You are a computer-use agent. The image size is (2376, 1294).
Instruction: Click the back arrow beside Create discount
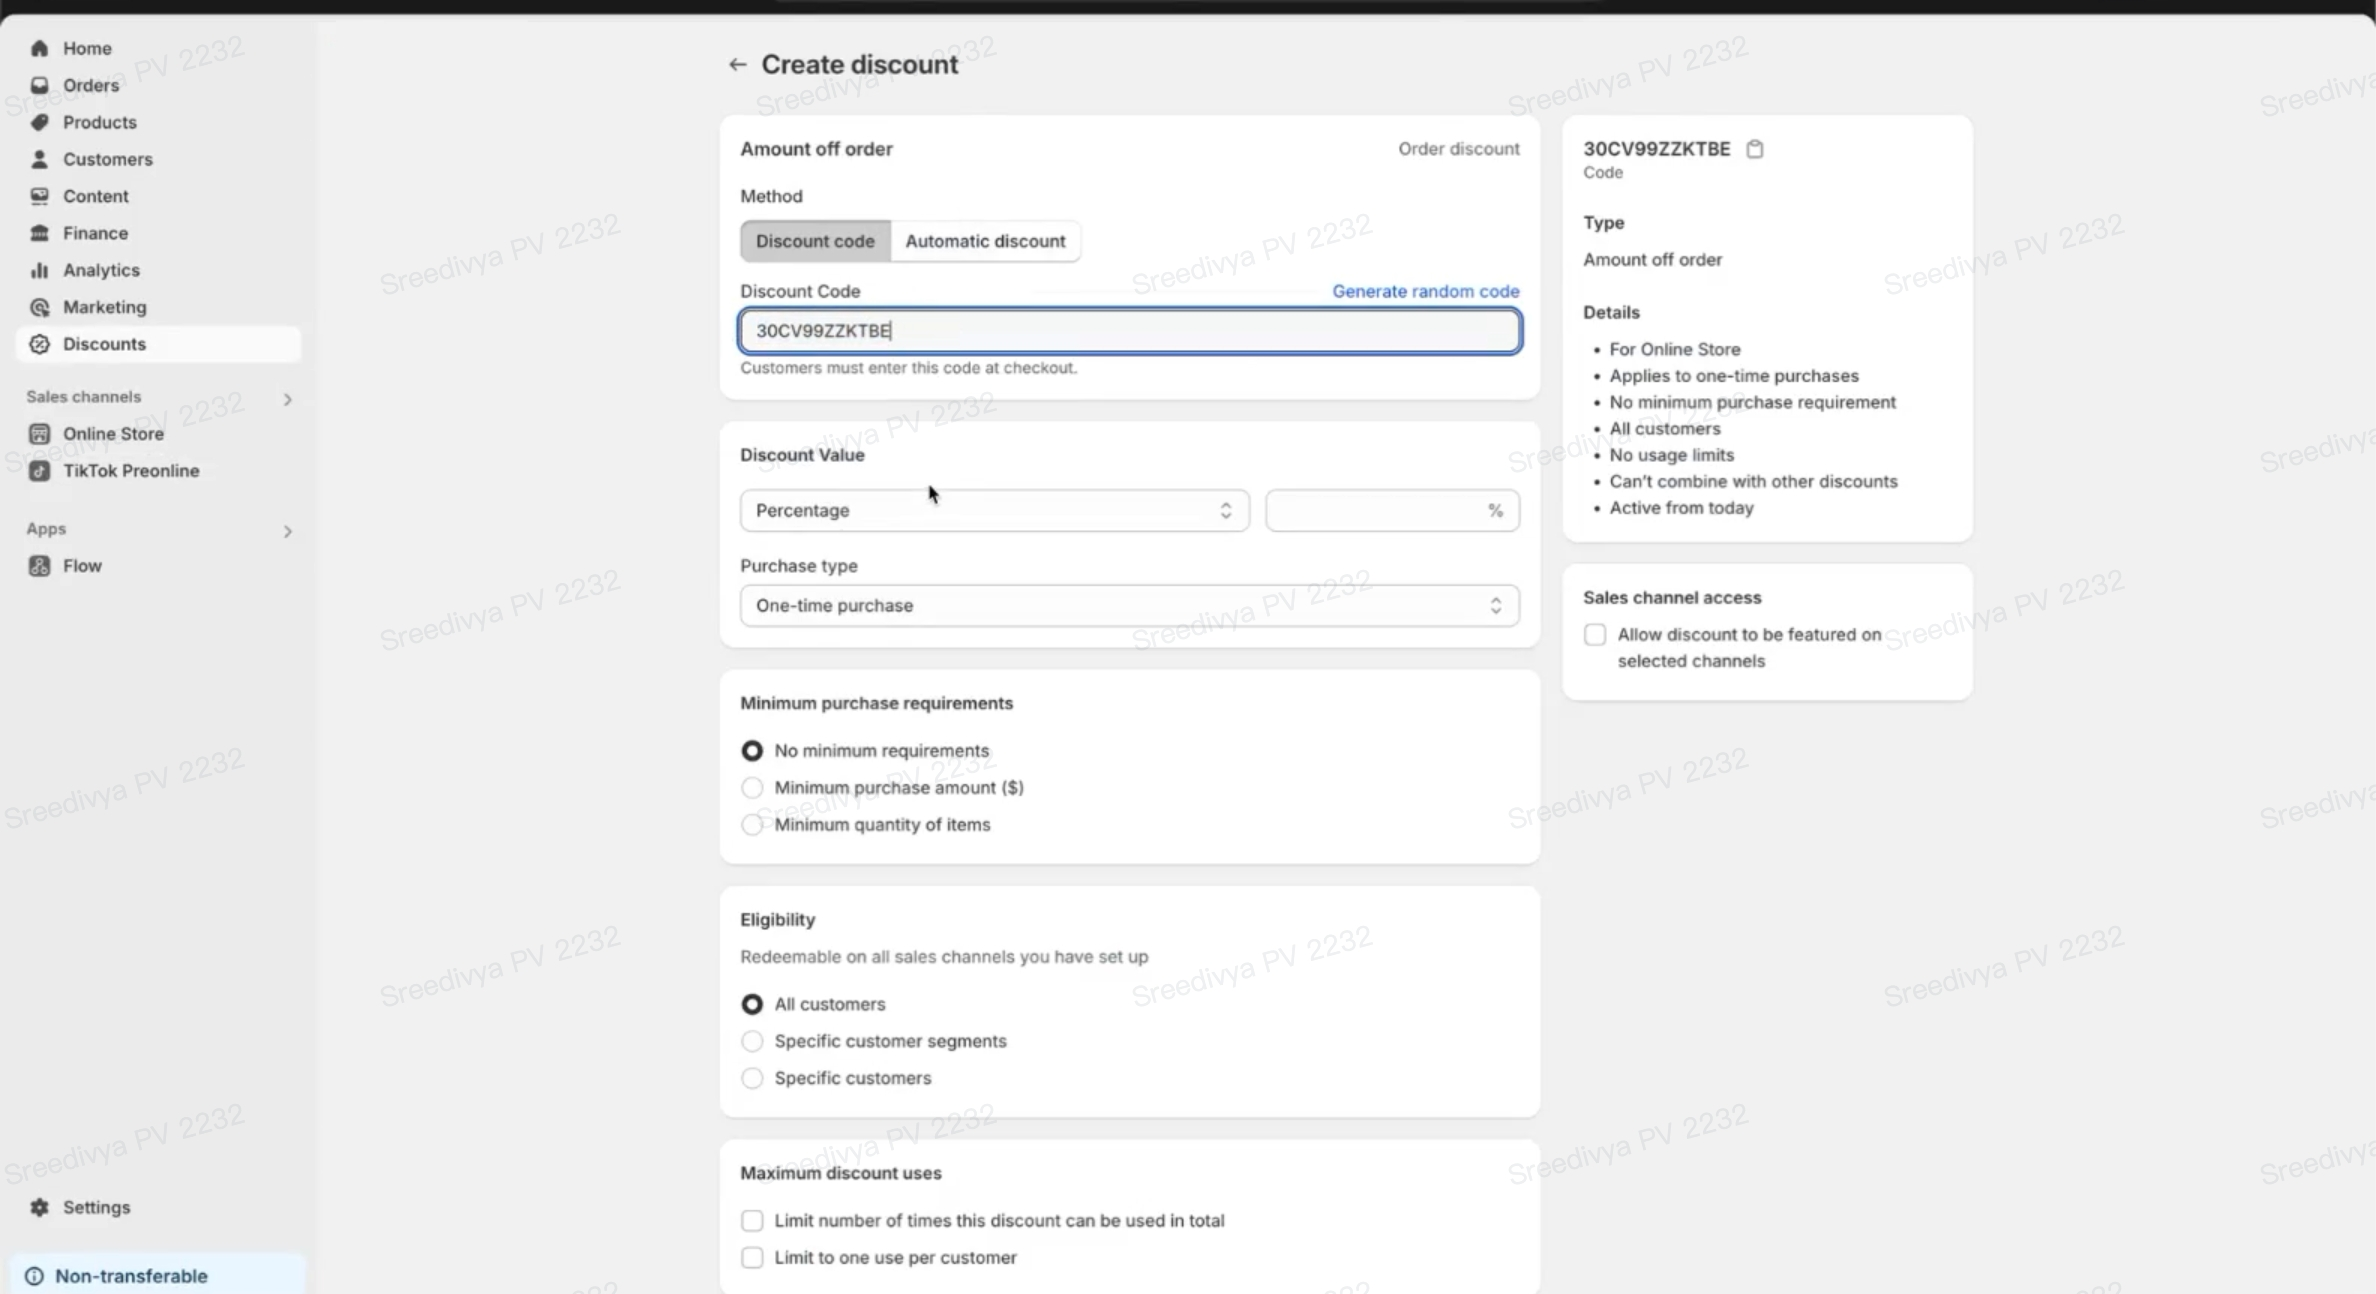click(737, 65)
